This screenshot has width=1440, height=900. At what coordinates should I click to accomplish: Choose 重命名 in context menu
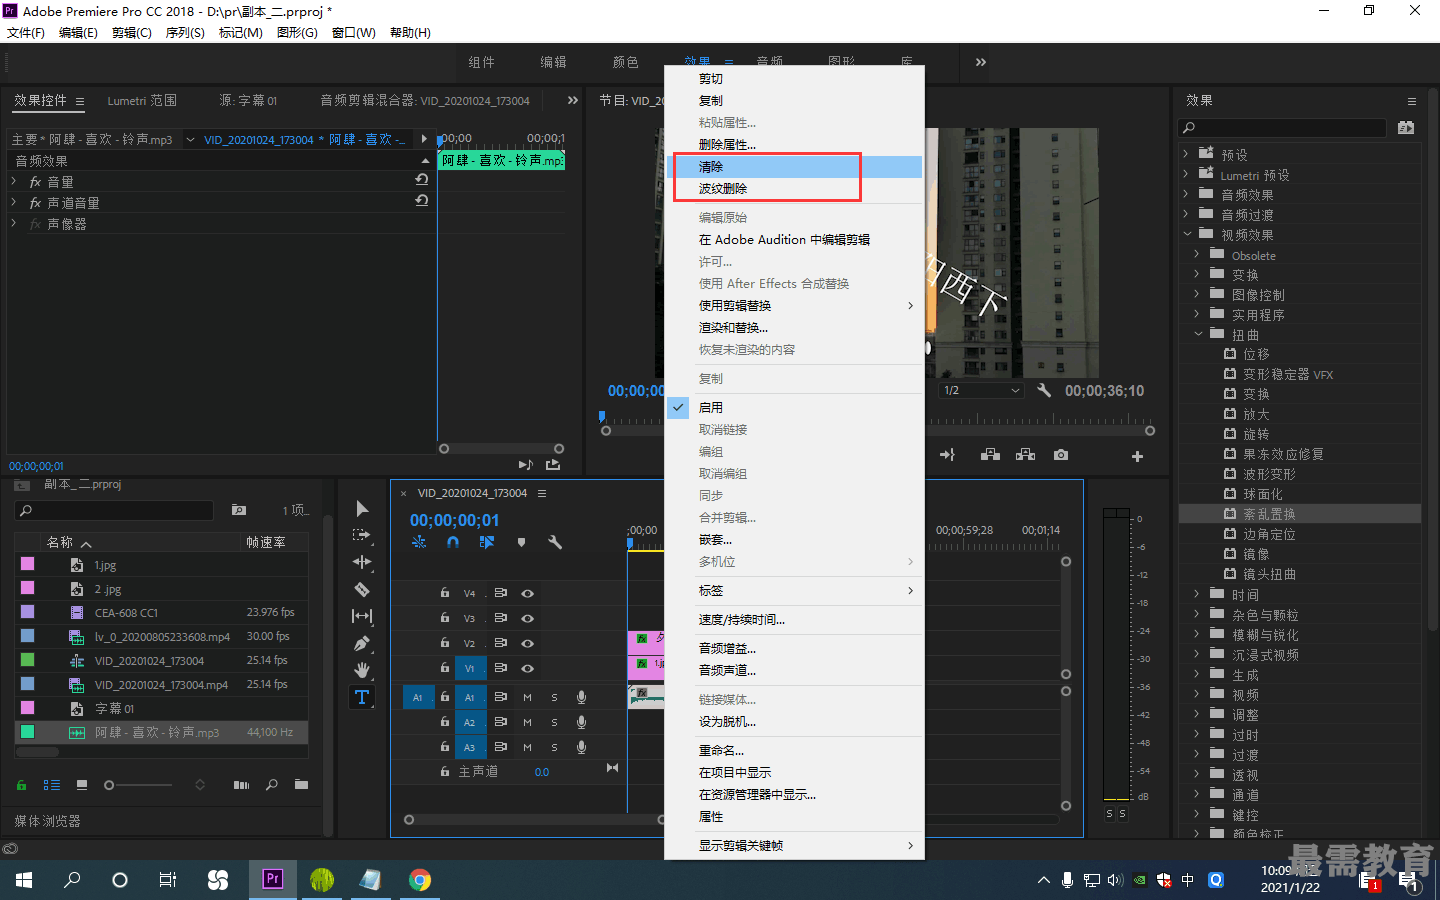[794, 751]
